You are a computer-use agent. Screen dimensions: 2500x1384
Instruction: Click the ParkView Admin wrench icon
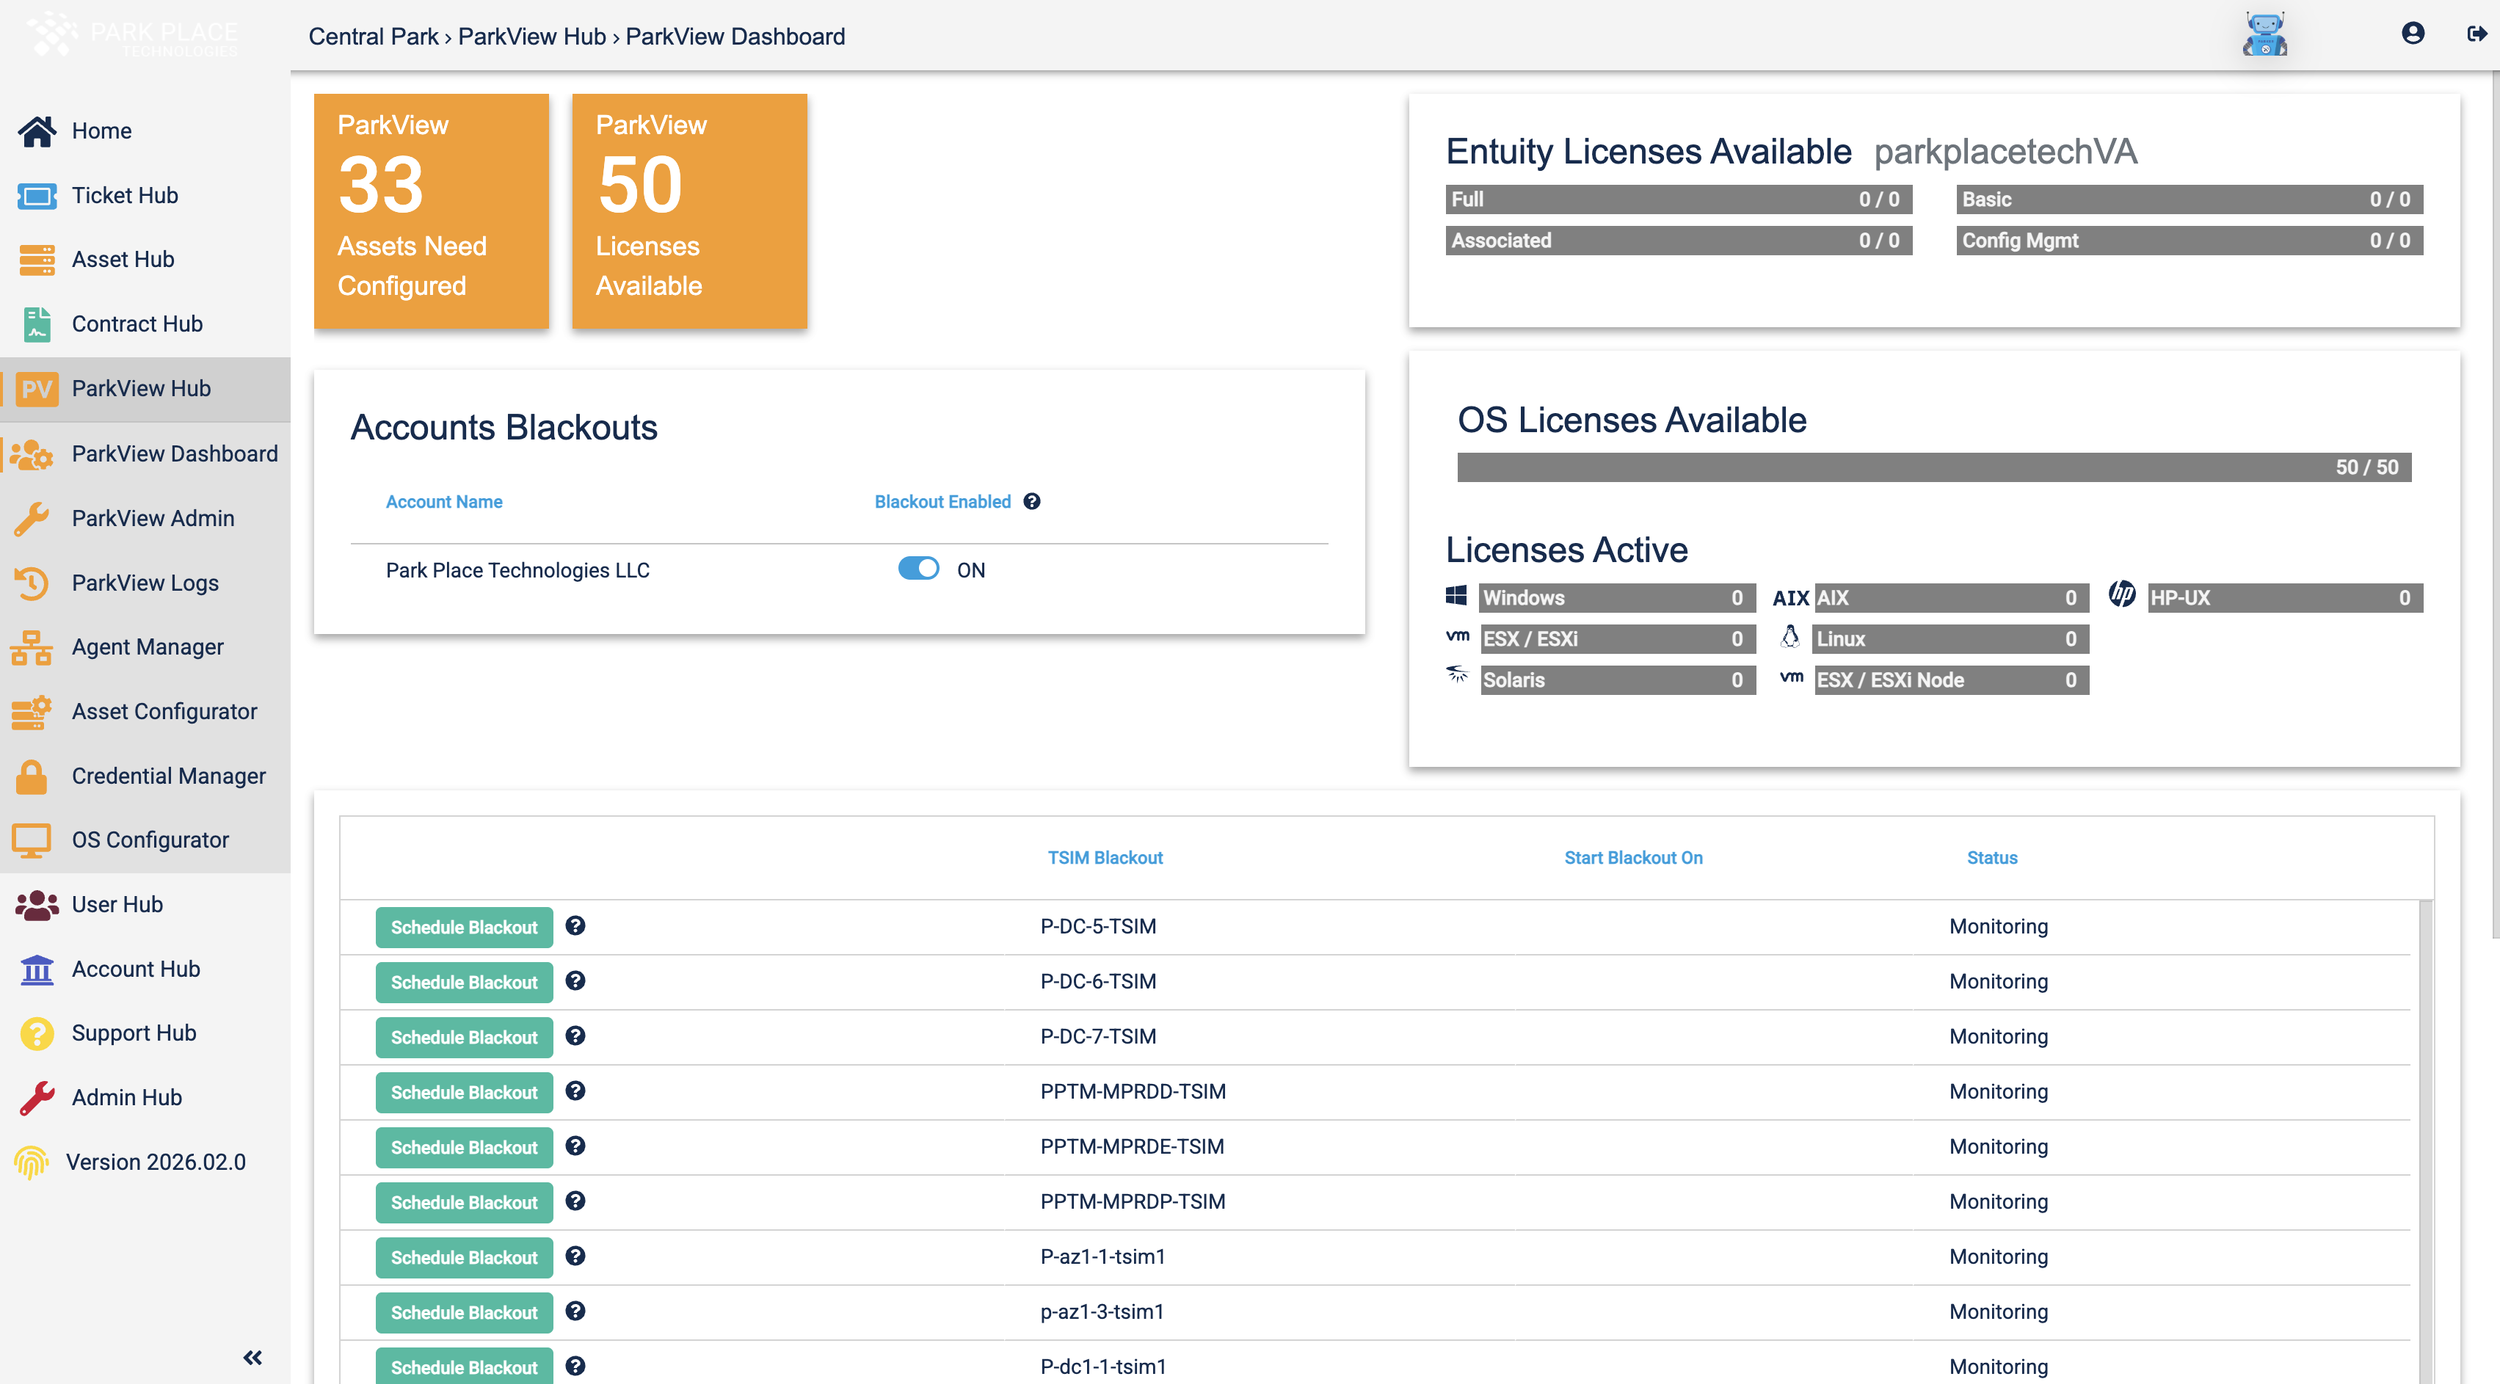click(x=32, y=518)
